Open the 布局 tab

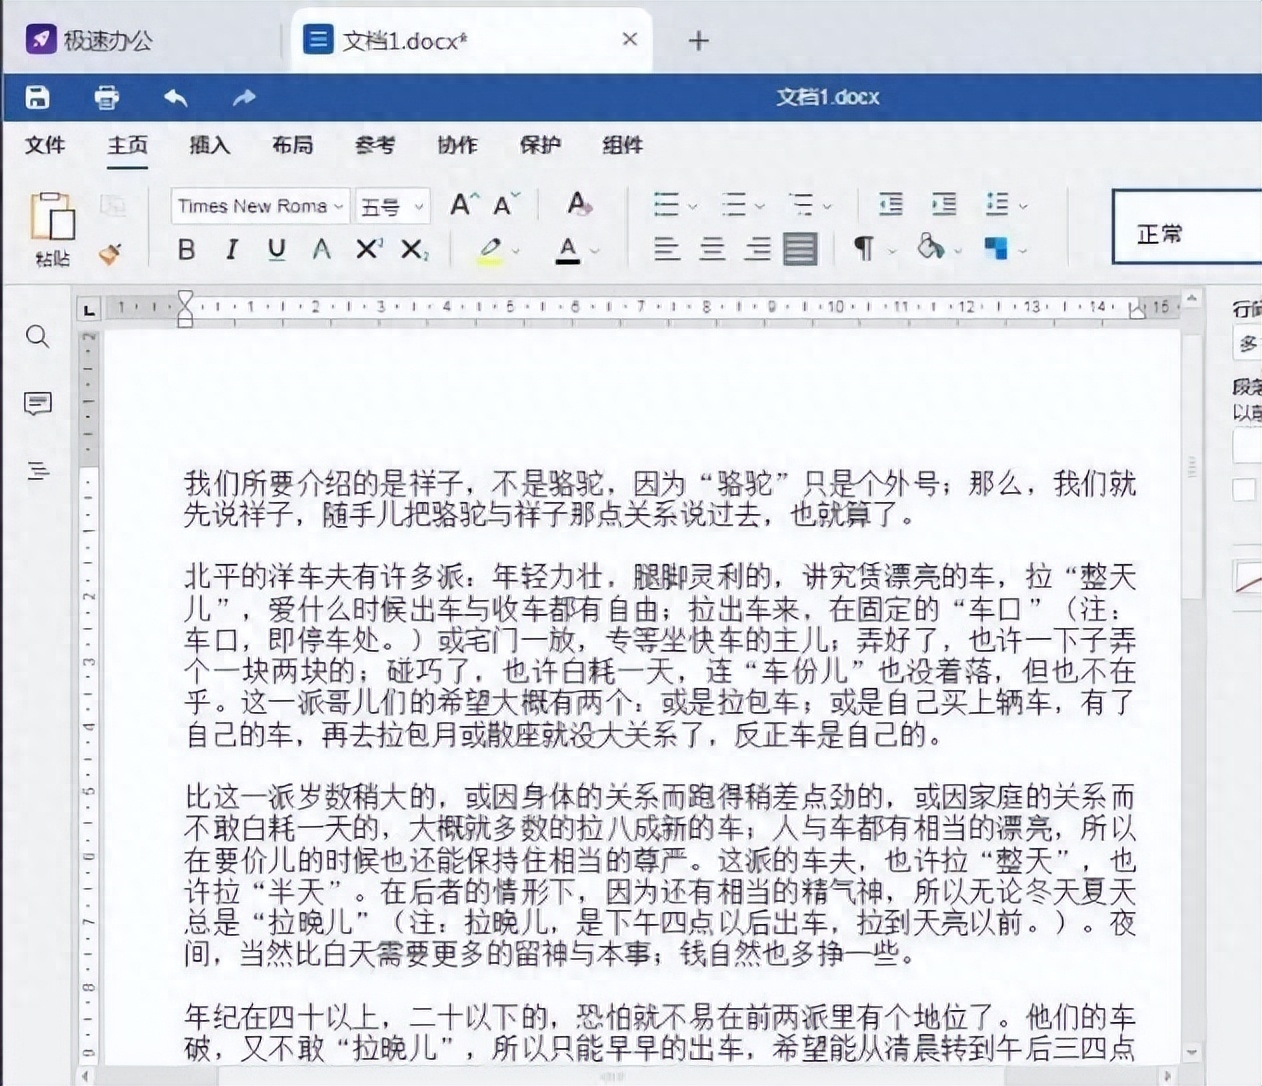(x=292, y=145)
